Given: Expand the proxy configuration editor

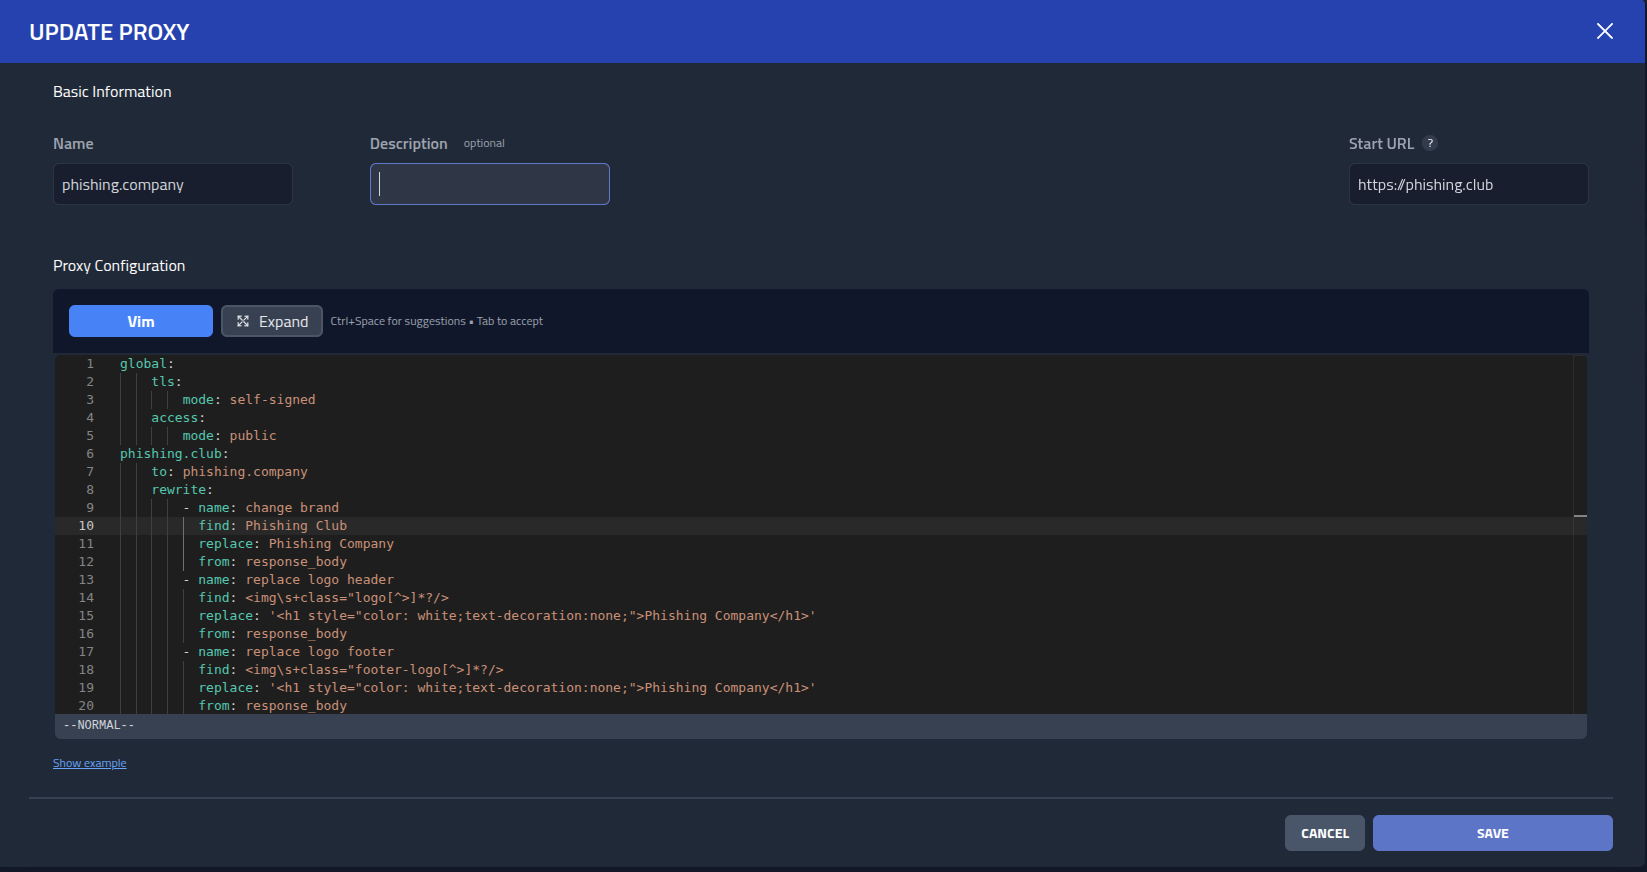Looking at the screenshot, I should click(272, 321).
